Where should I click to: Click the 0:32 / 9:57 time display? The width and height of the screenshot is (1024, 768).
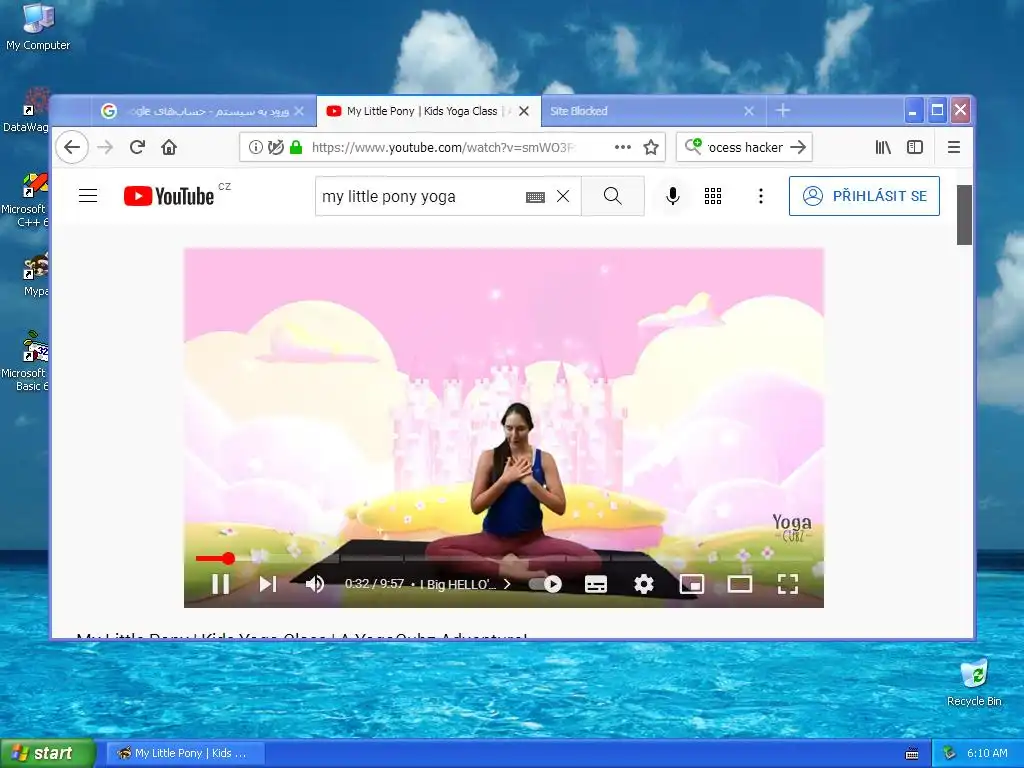pyautogui.click(x=374, y=583)
